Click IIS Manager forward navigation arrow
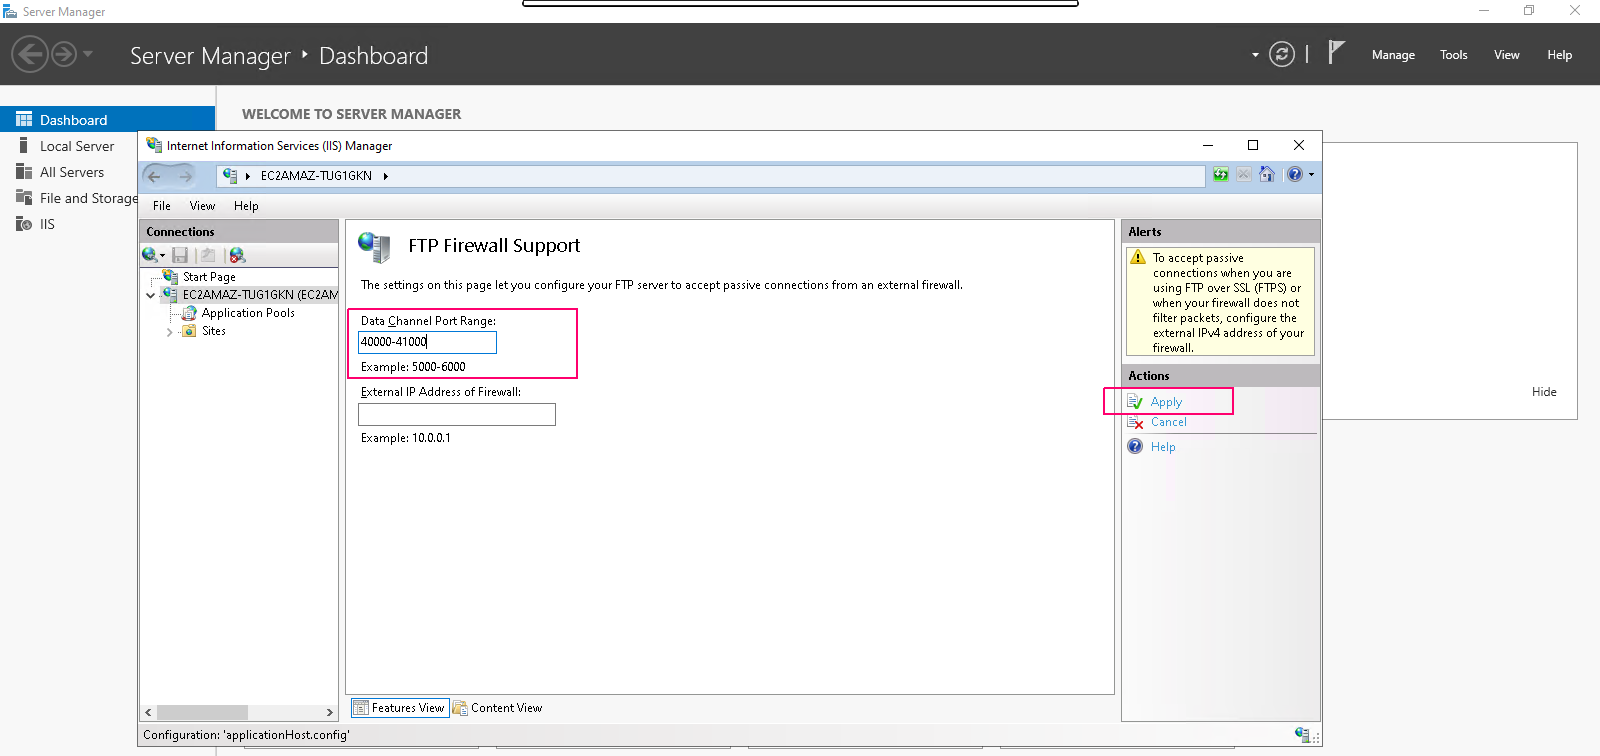Image resolution: width=1600 pixels, height=756 pixels. pos(185,176)
